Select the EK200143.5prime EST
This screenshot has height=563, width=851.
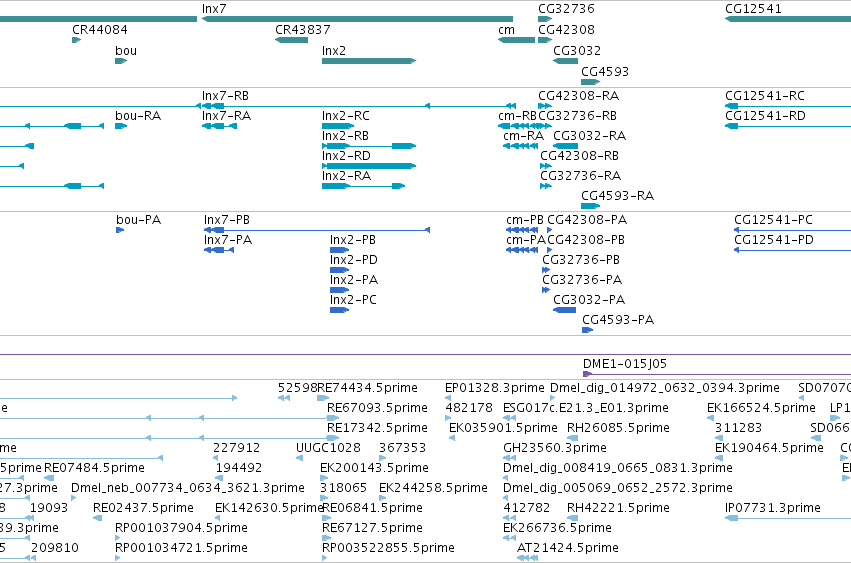323,478
